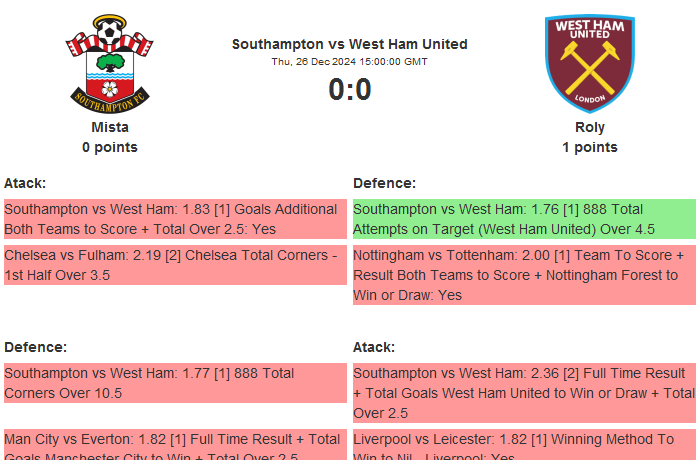Click the Southampton vs West Ham United title
The image size is (700, 460).
[x=349, y=44]
